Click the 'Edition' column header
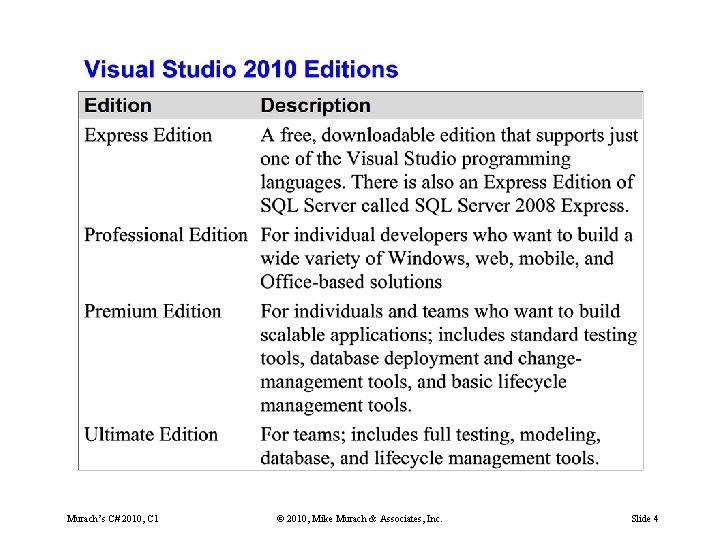720x540 pixels. click(x=118, y=106)
